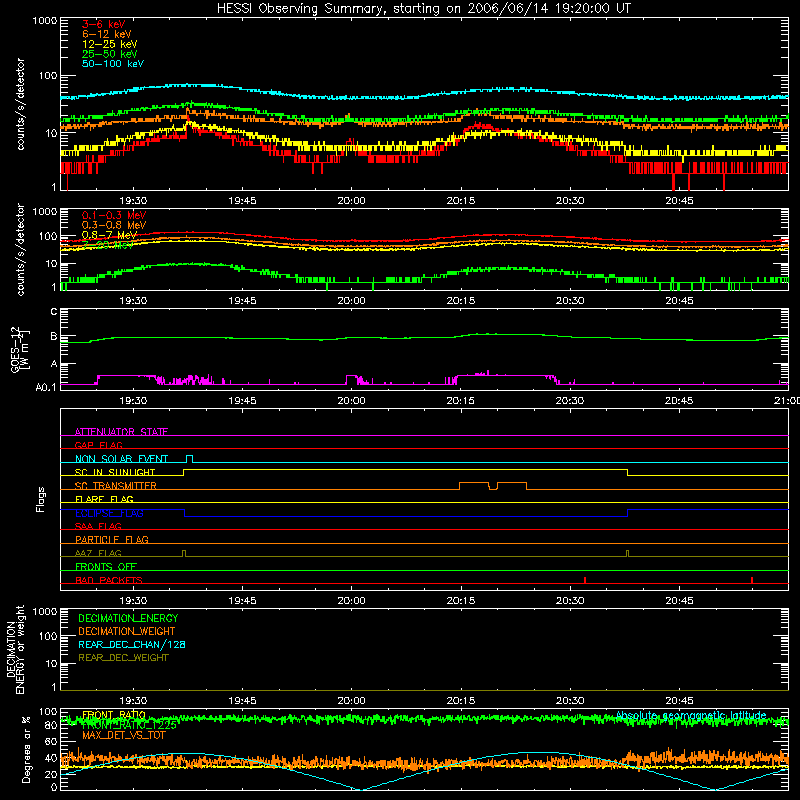The height and width of the screenshot is (800, 800).
Task: Select the ATTENUATOR_STATE flag label
Action: 121,432
